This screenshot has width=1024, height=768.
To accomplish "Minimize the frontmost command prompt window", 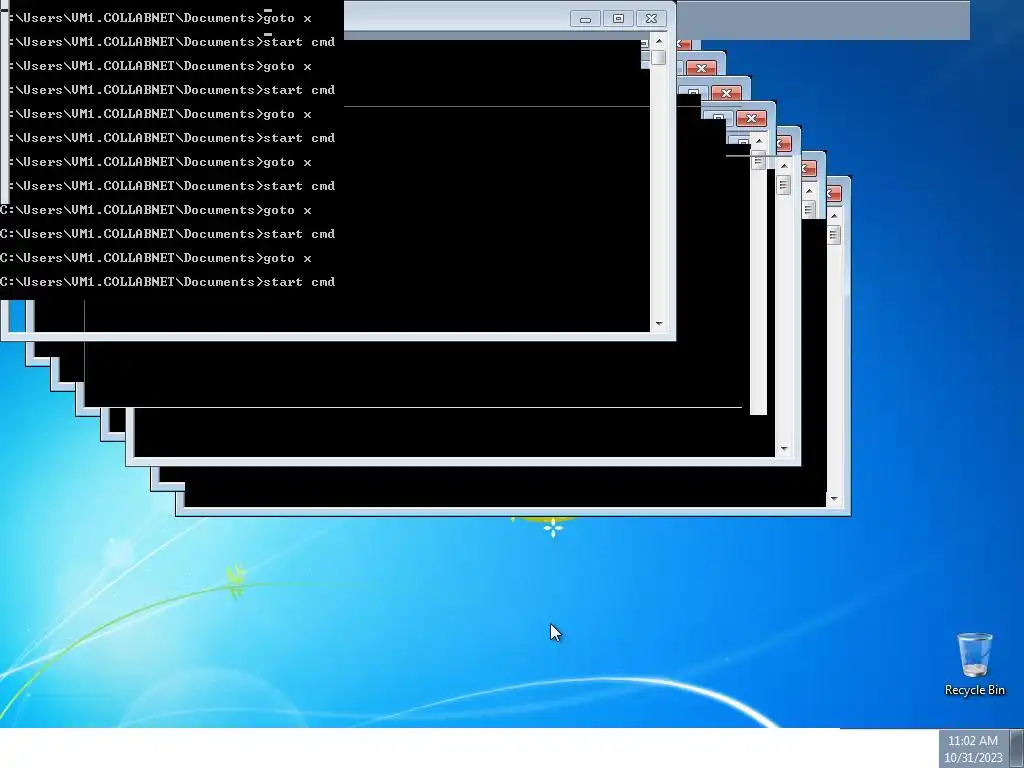I will pos(585,19).
